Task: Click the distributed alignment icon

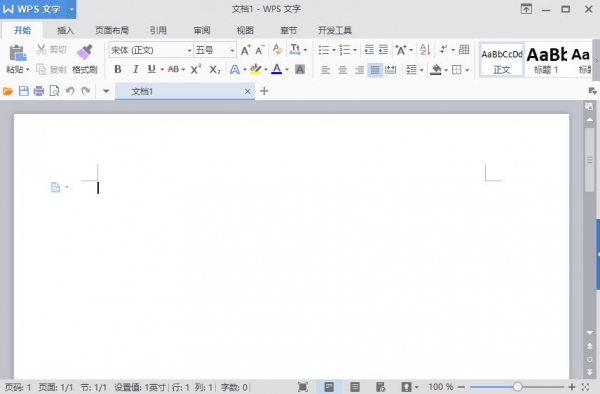Action: pyautogui.click(x=390, y=70)
